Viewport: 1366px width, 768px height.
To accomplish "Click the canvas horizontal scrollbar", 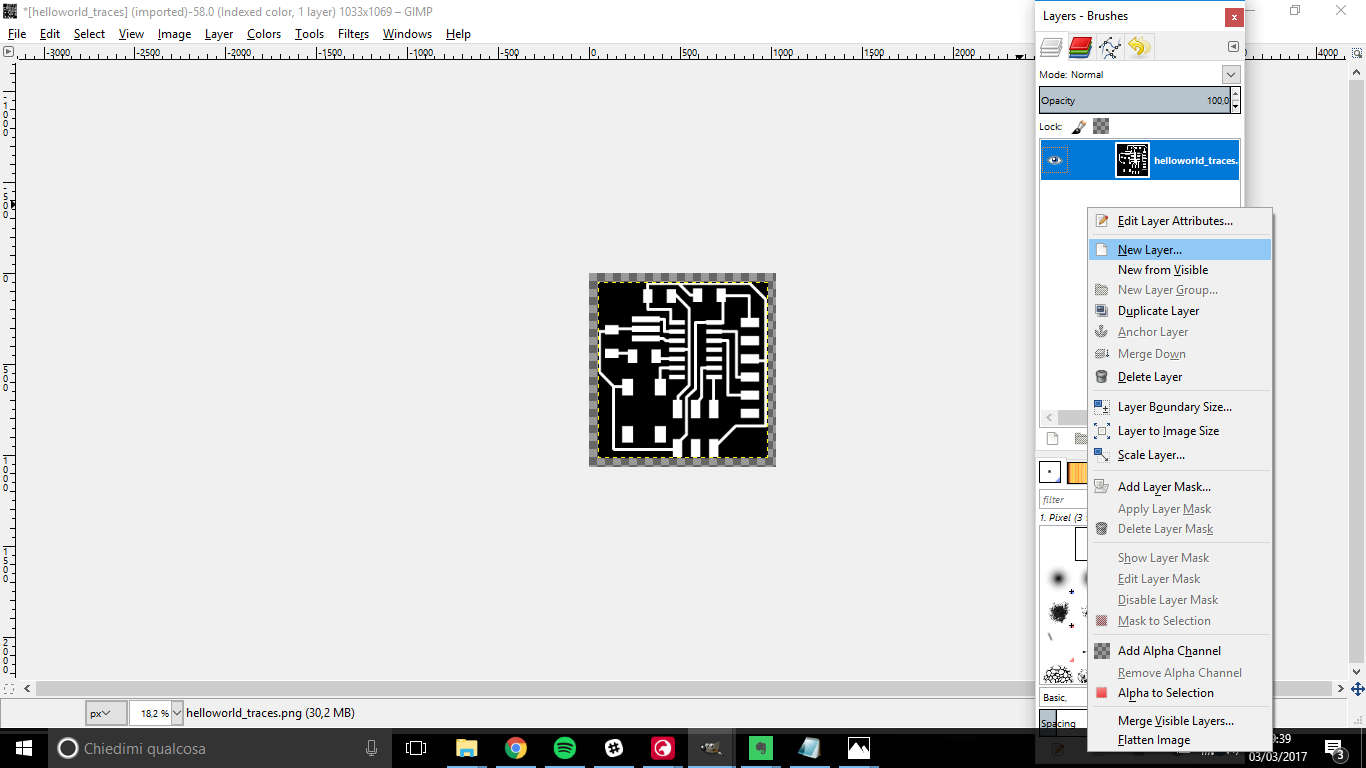I will click(686, 689).
